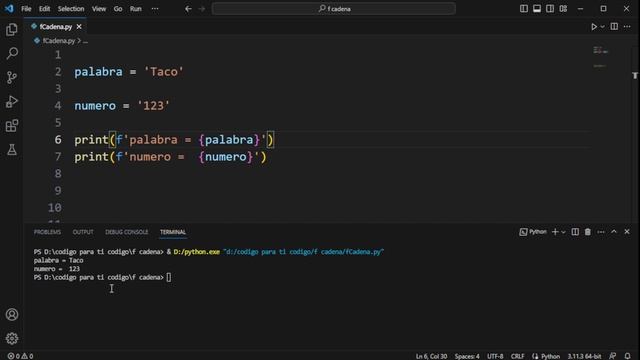The width and height of the screenshot is (640, 360).
Task: Open editor More Actions ellipsis
Action: coord(627,27)
